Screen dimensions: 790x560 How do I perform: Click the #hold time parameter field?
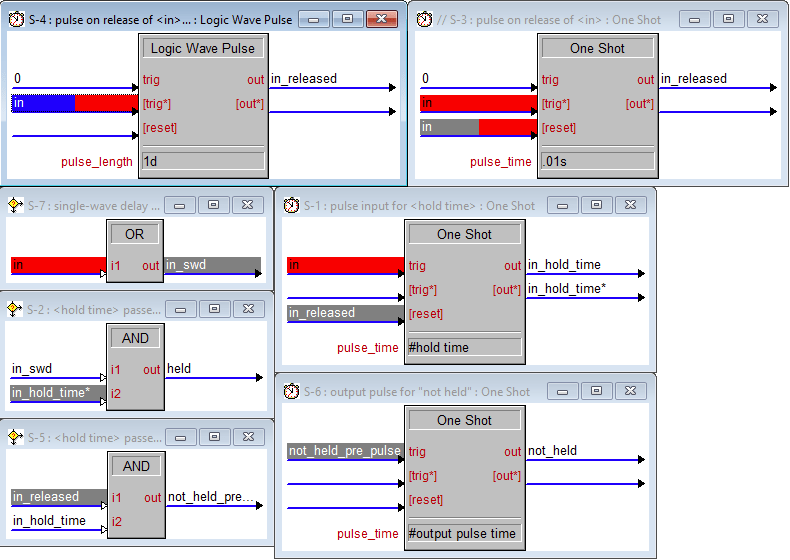click(464, 347)
